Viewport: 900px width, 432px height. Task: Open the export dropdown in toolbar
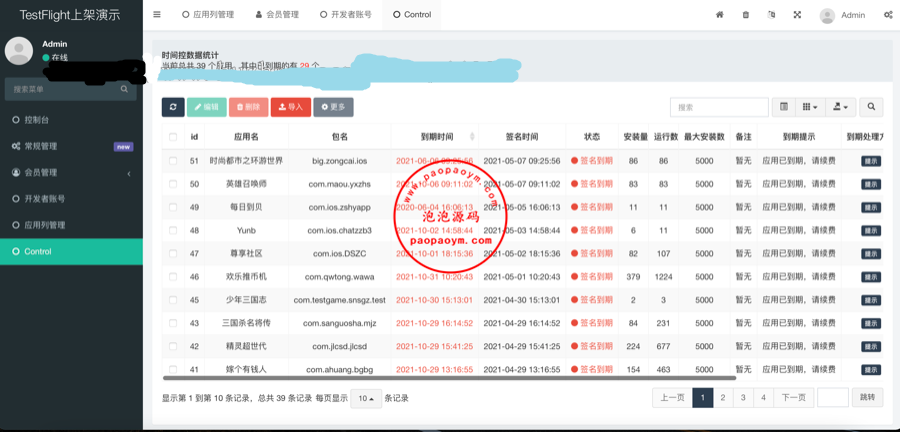coord(841,107)
